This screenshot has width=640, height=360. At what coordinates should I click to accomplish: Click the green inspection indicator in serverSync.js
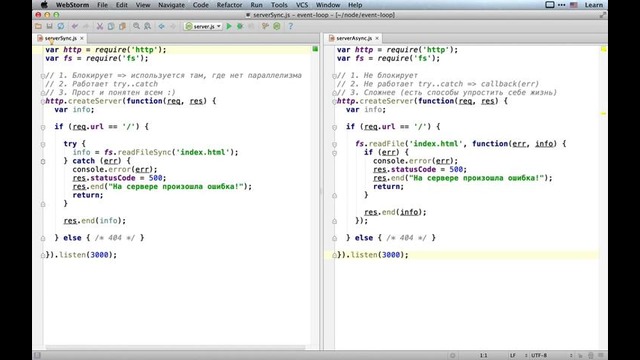tap(315, 49)
